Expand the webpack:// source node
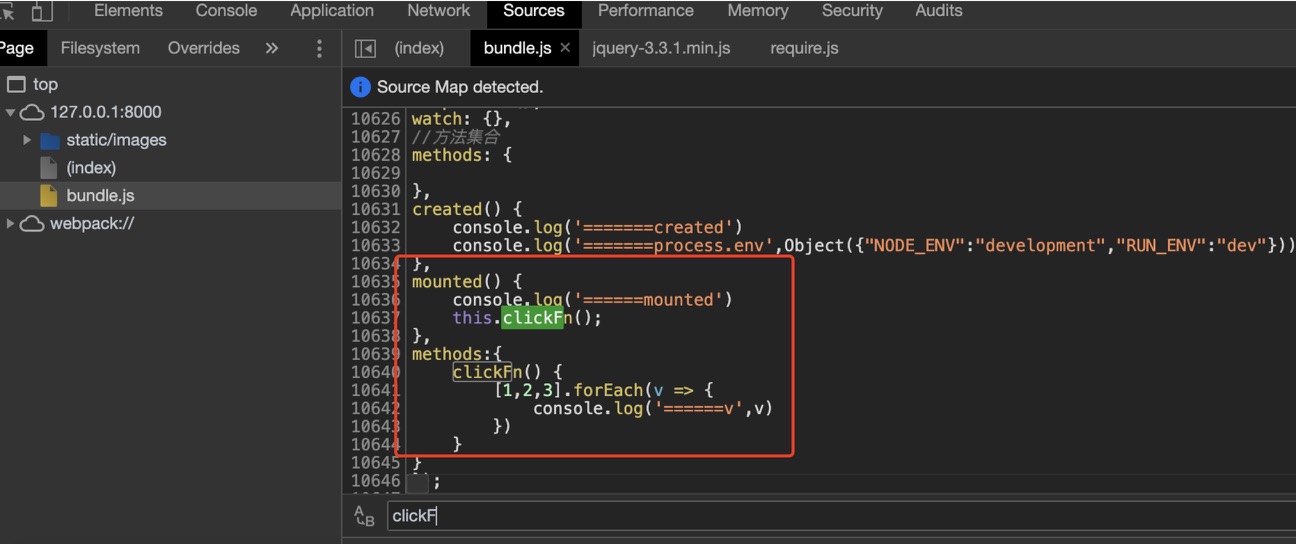This screenshot has width=1296, height=544. click(x=11, y=224)
